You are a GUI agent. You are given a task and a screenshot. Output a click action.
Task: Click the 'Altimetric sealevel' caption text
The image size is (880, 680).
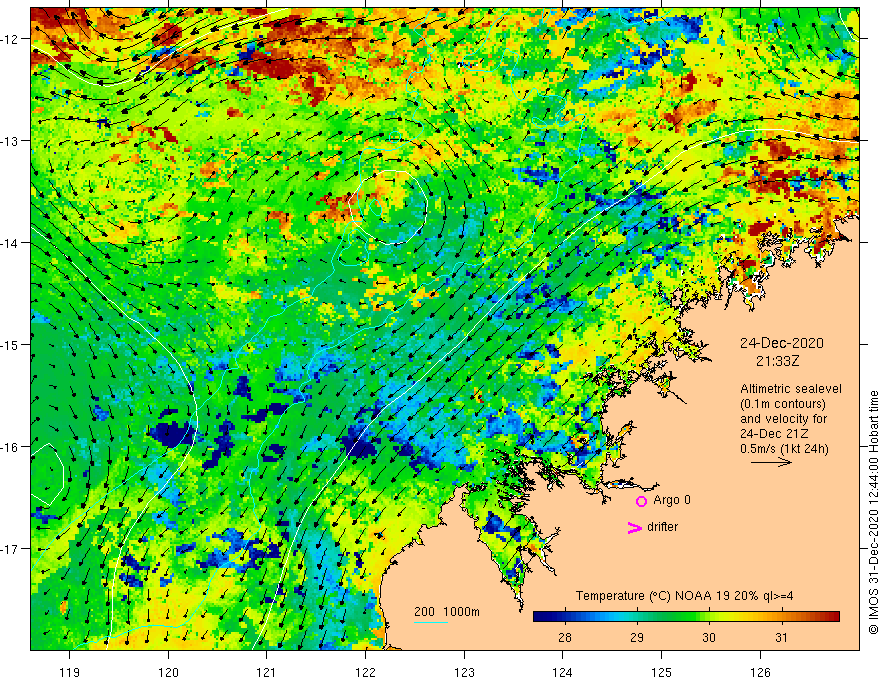click(x=791, y=389)
